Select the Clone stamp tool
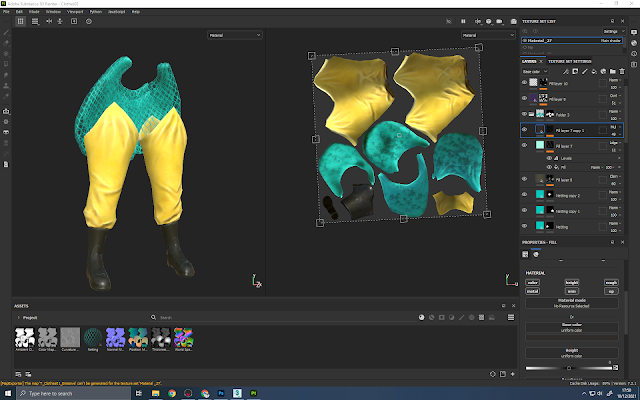This screenshot has height=400, width=640. [x=6, y=86]
